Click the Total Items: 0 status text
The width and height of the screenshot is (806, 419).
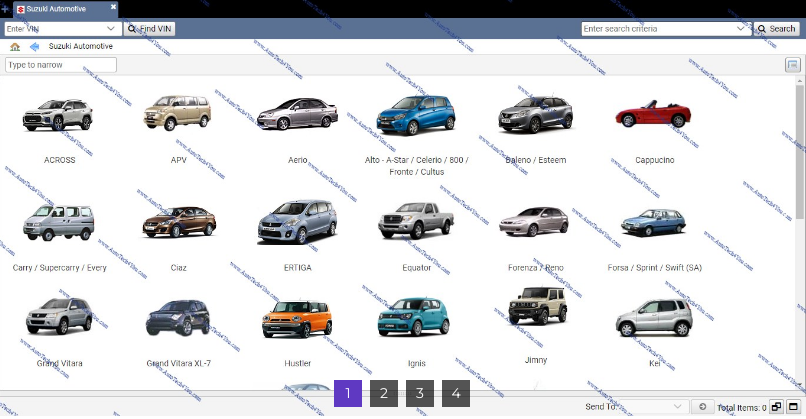click(742, 408)
